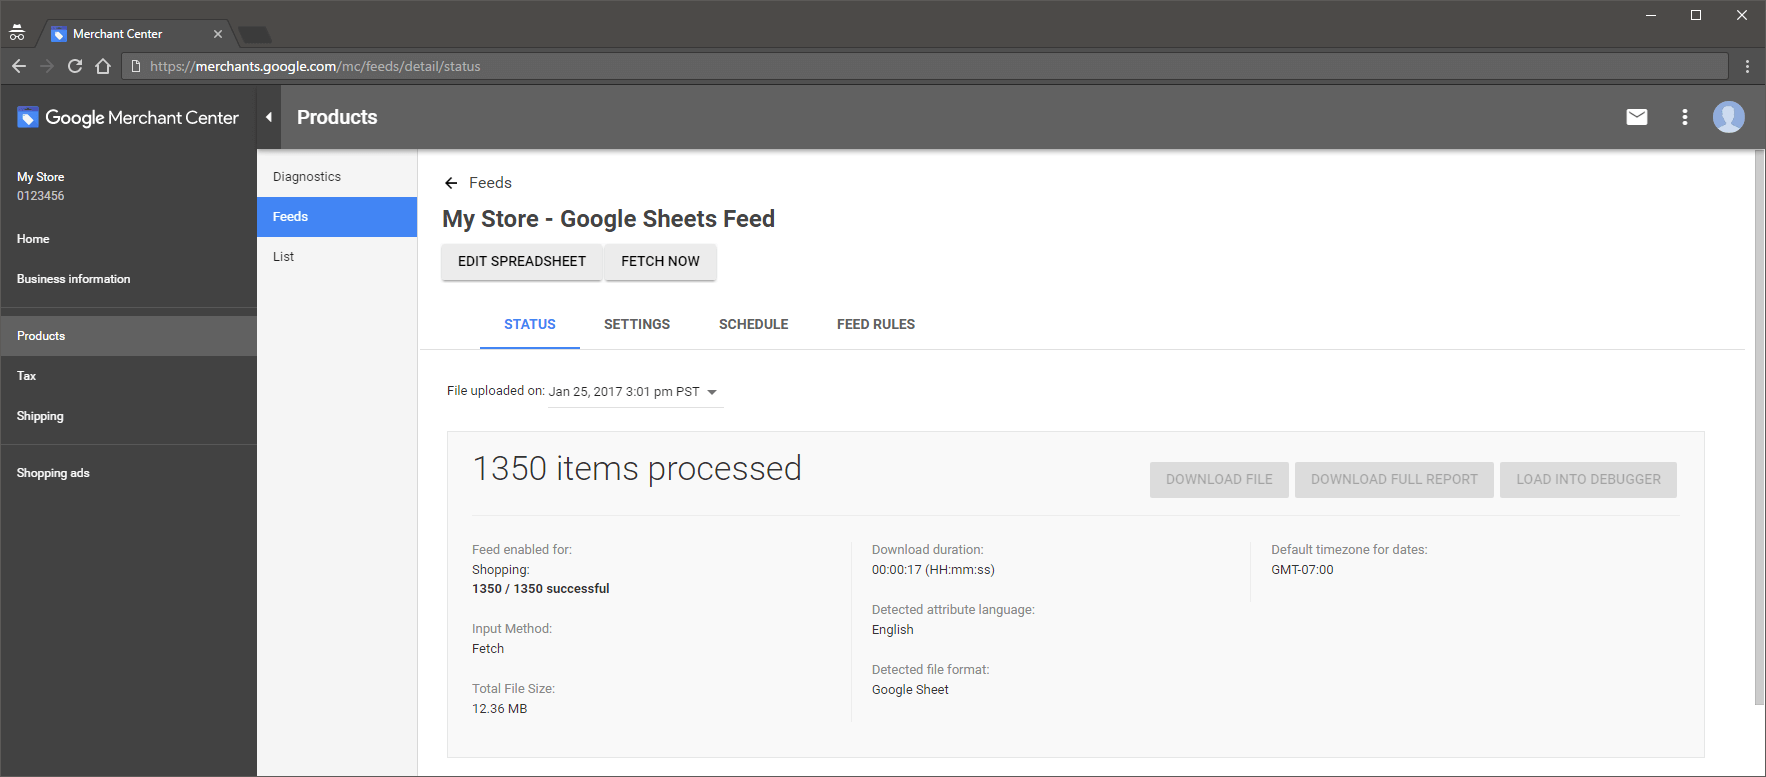Click the DOWNLOAD FILE button
This screenshot has width=1766, height=777.
click(x=1219, y=480)
